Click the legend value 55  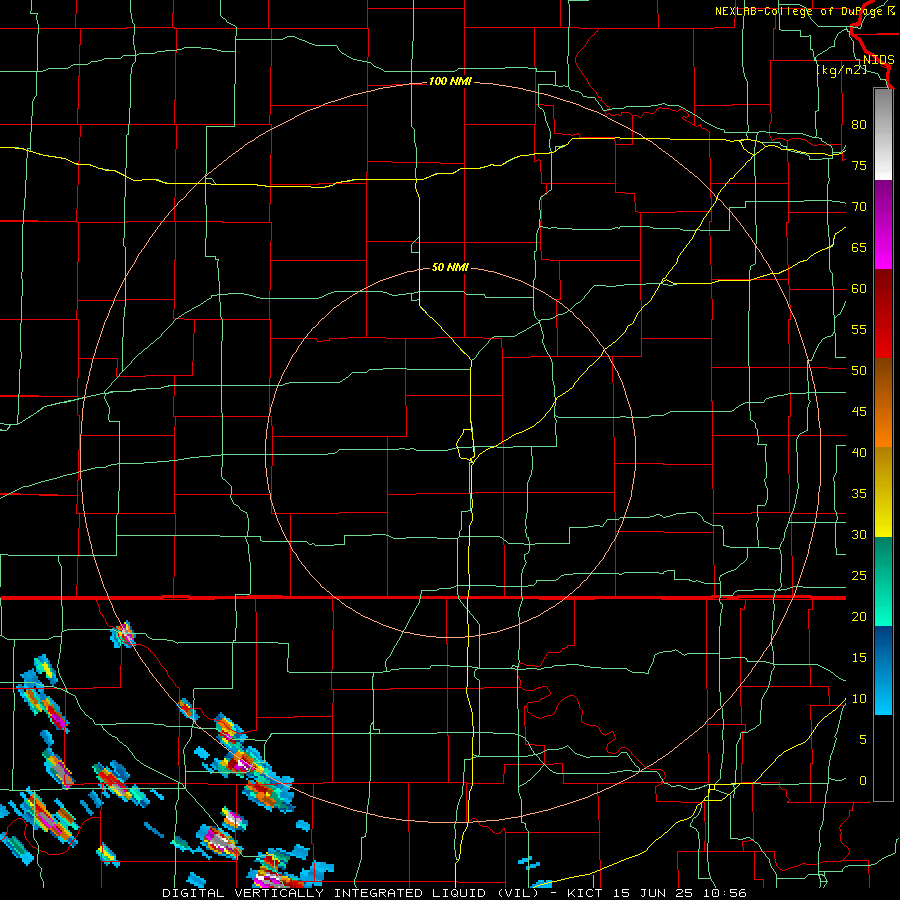(859, 329)
